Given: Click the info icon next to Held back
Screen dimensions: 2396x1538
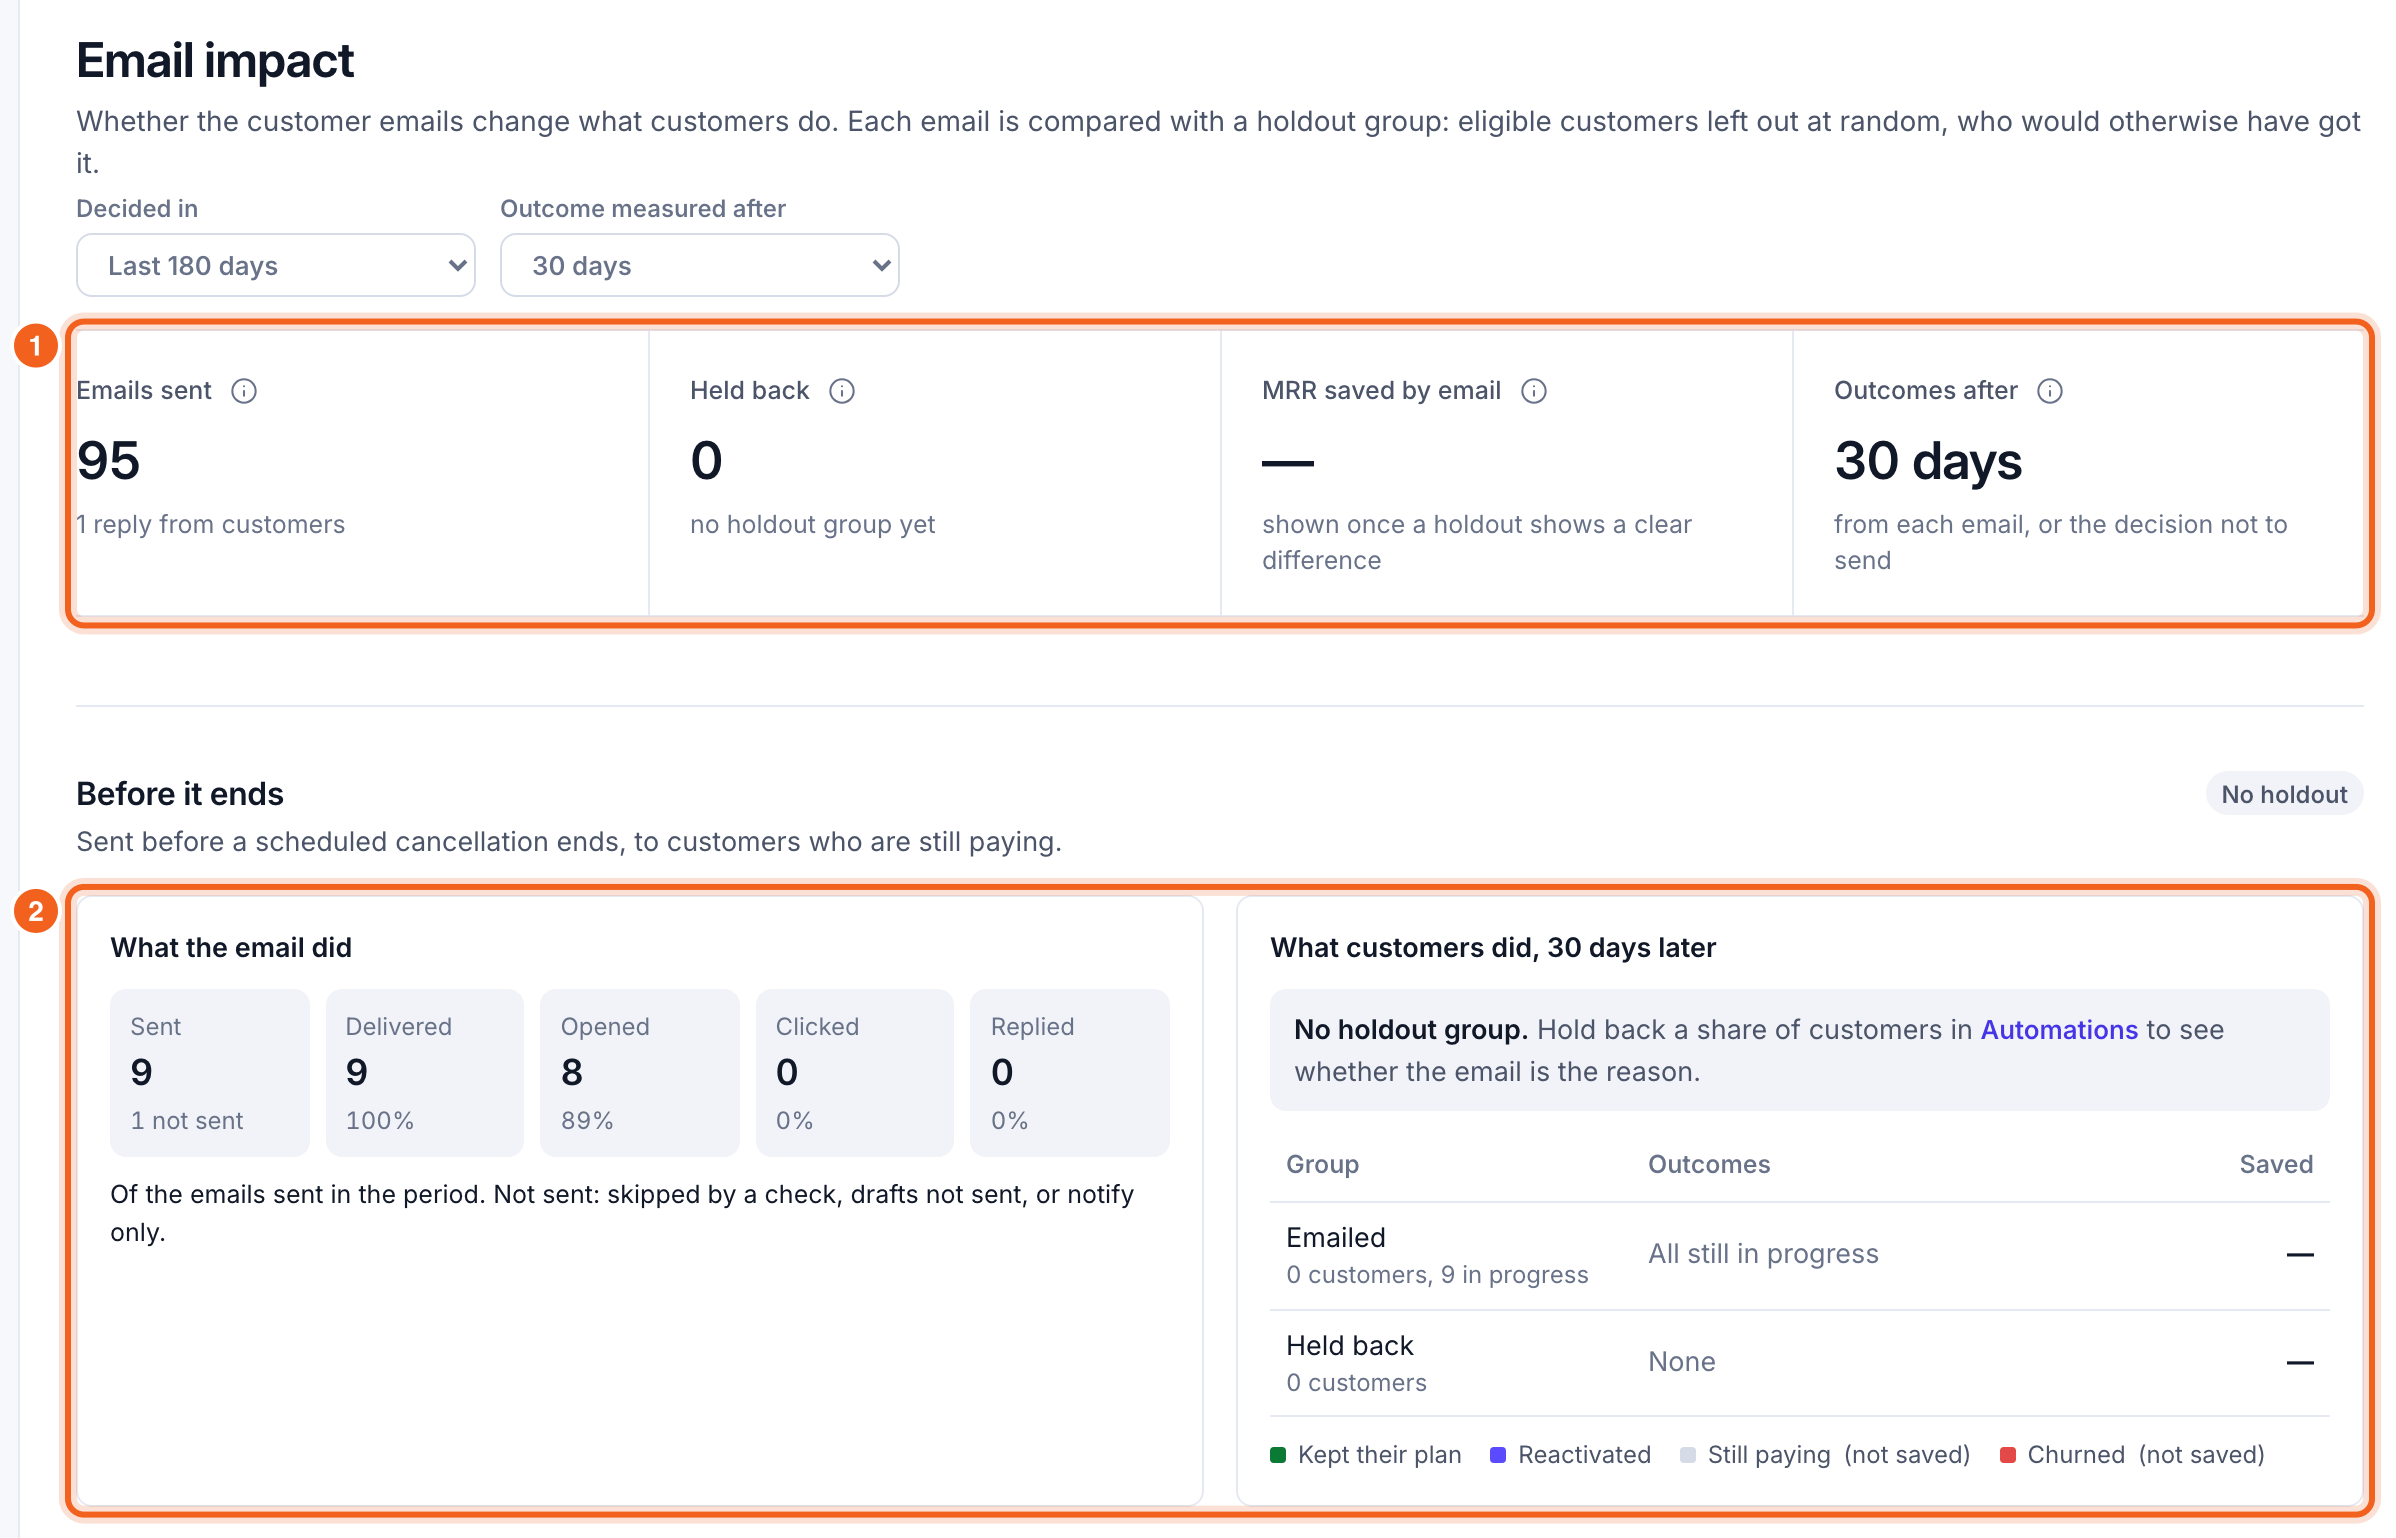Looking at the screenshot, I should pyautogui.click(x=842, y=391).
